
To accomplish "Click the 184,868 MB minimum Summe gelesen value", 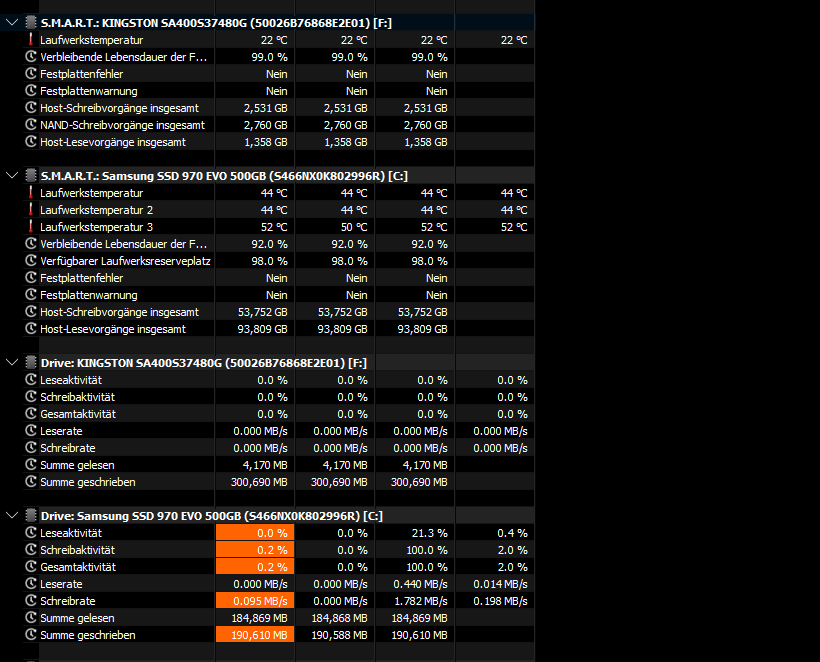I will 339,618.
